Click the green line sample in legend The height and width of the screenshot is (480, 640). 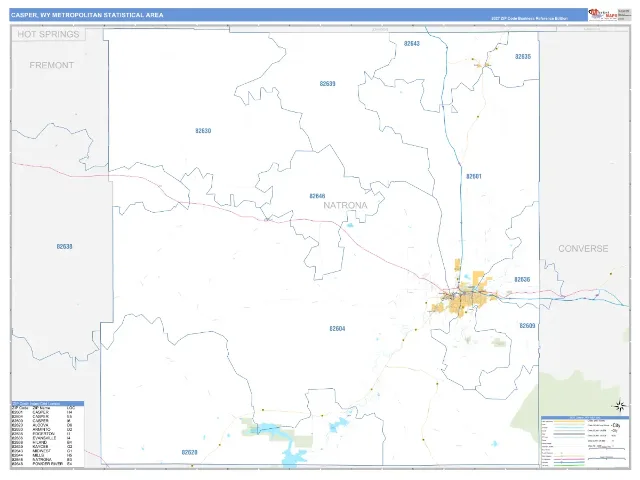point(569,465)
